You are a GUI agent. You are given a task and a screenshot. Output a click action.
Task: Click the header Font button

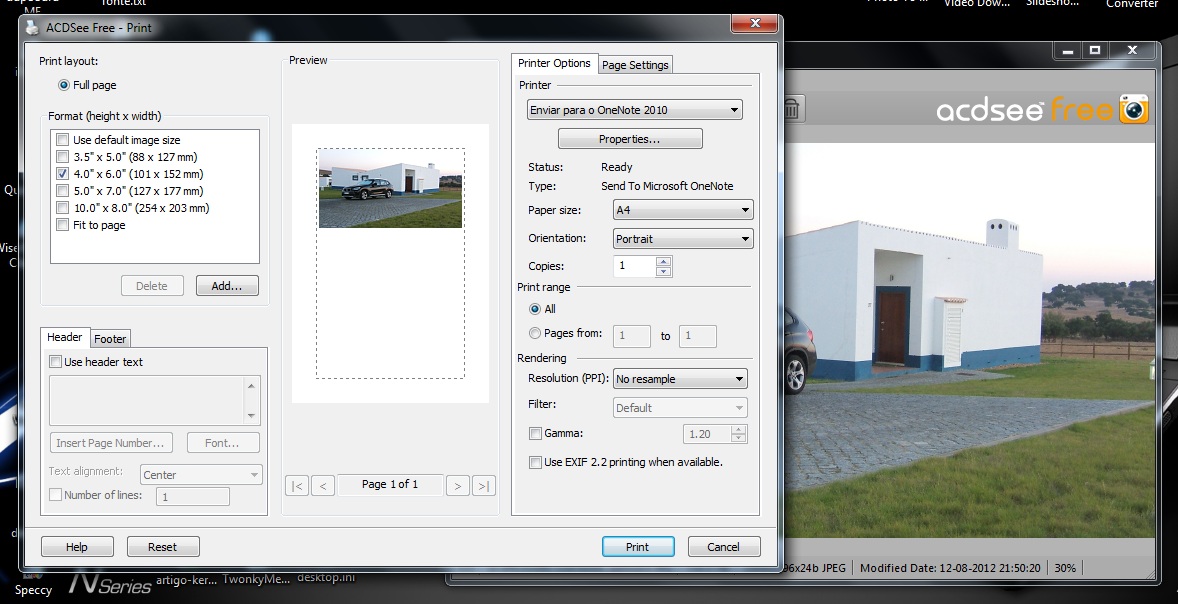tap(222, 443)
